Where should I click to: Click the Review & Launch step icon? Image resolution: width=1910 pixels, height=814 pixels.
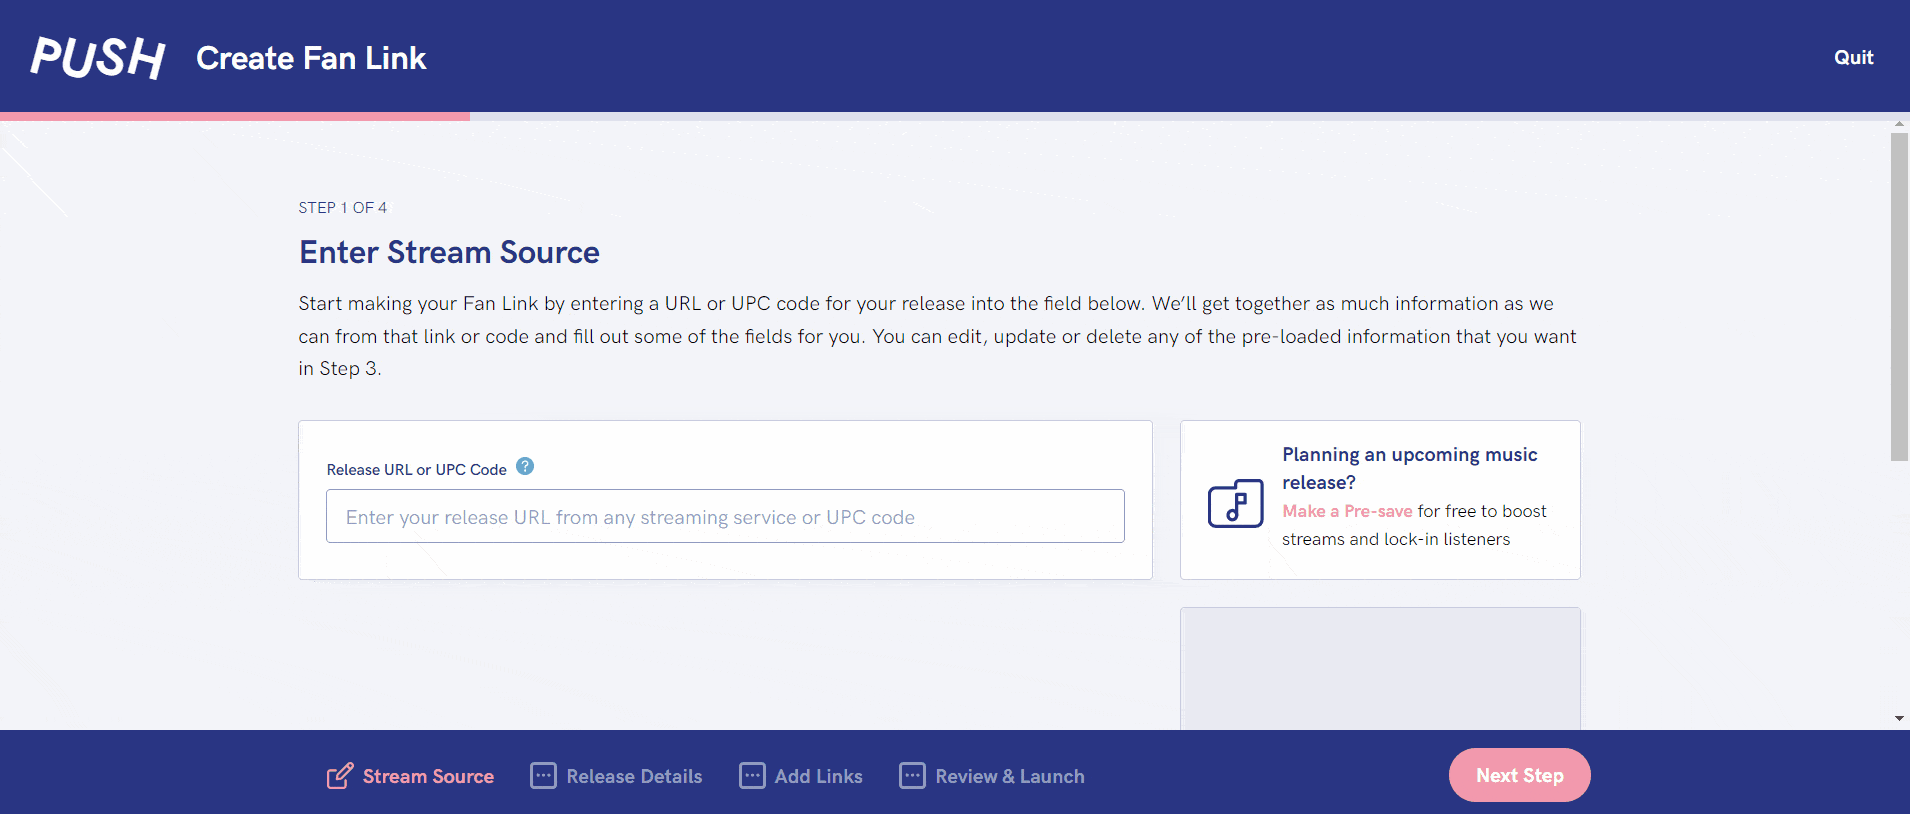point(912,776)
